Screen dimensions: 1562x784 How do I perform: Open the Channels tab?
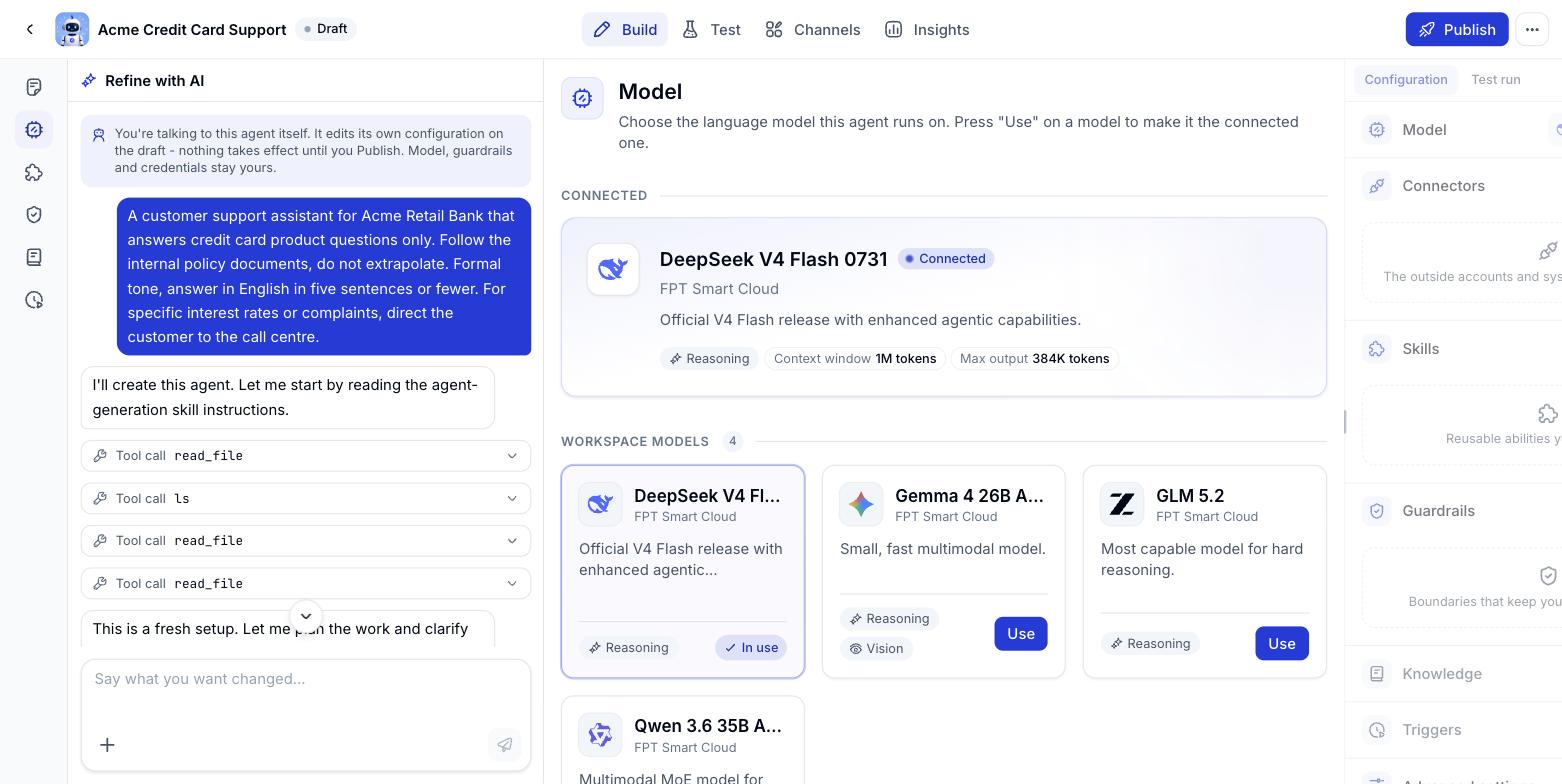(x=813, y=30)
